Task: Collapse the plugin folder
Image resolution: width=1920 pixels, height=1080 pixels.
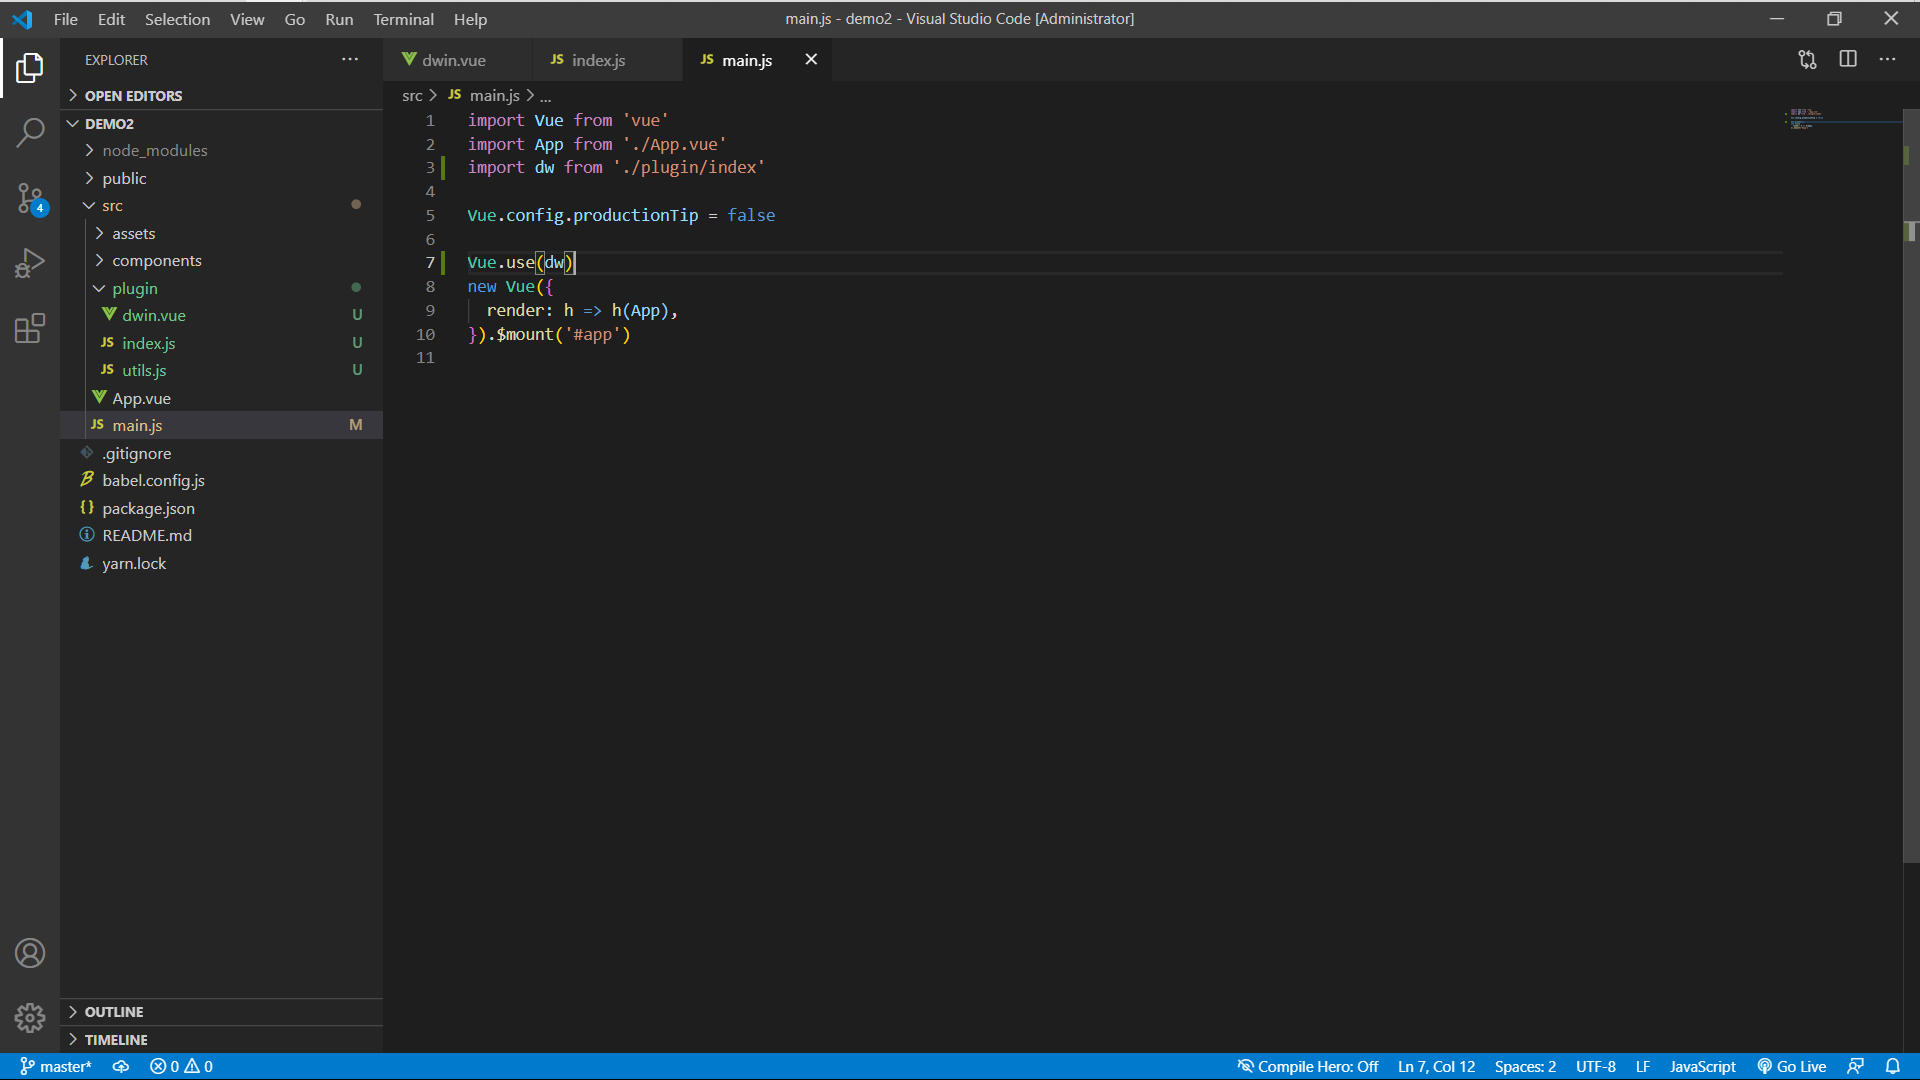Action: point(221,288)
